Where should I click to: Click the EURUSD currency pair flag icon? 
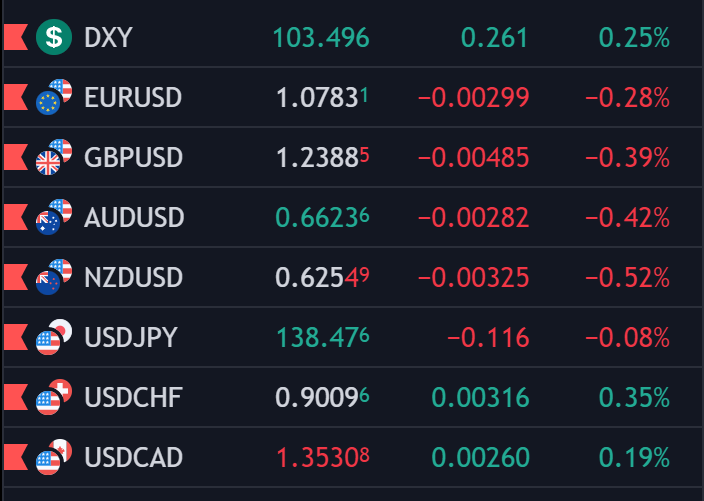[54, 98]
